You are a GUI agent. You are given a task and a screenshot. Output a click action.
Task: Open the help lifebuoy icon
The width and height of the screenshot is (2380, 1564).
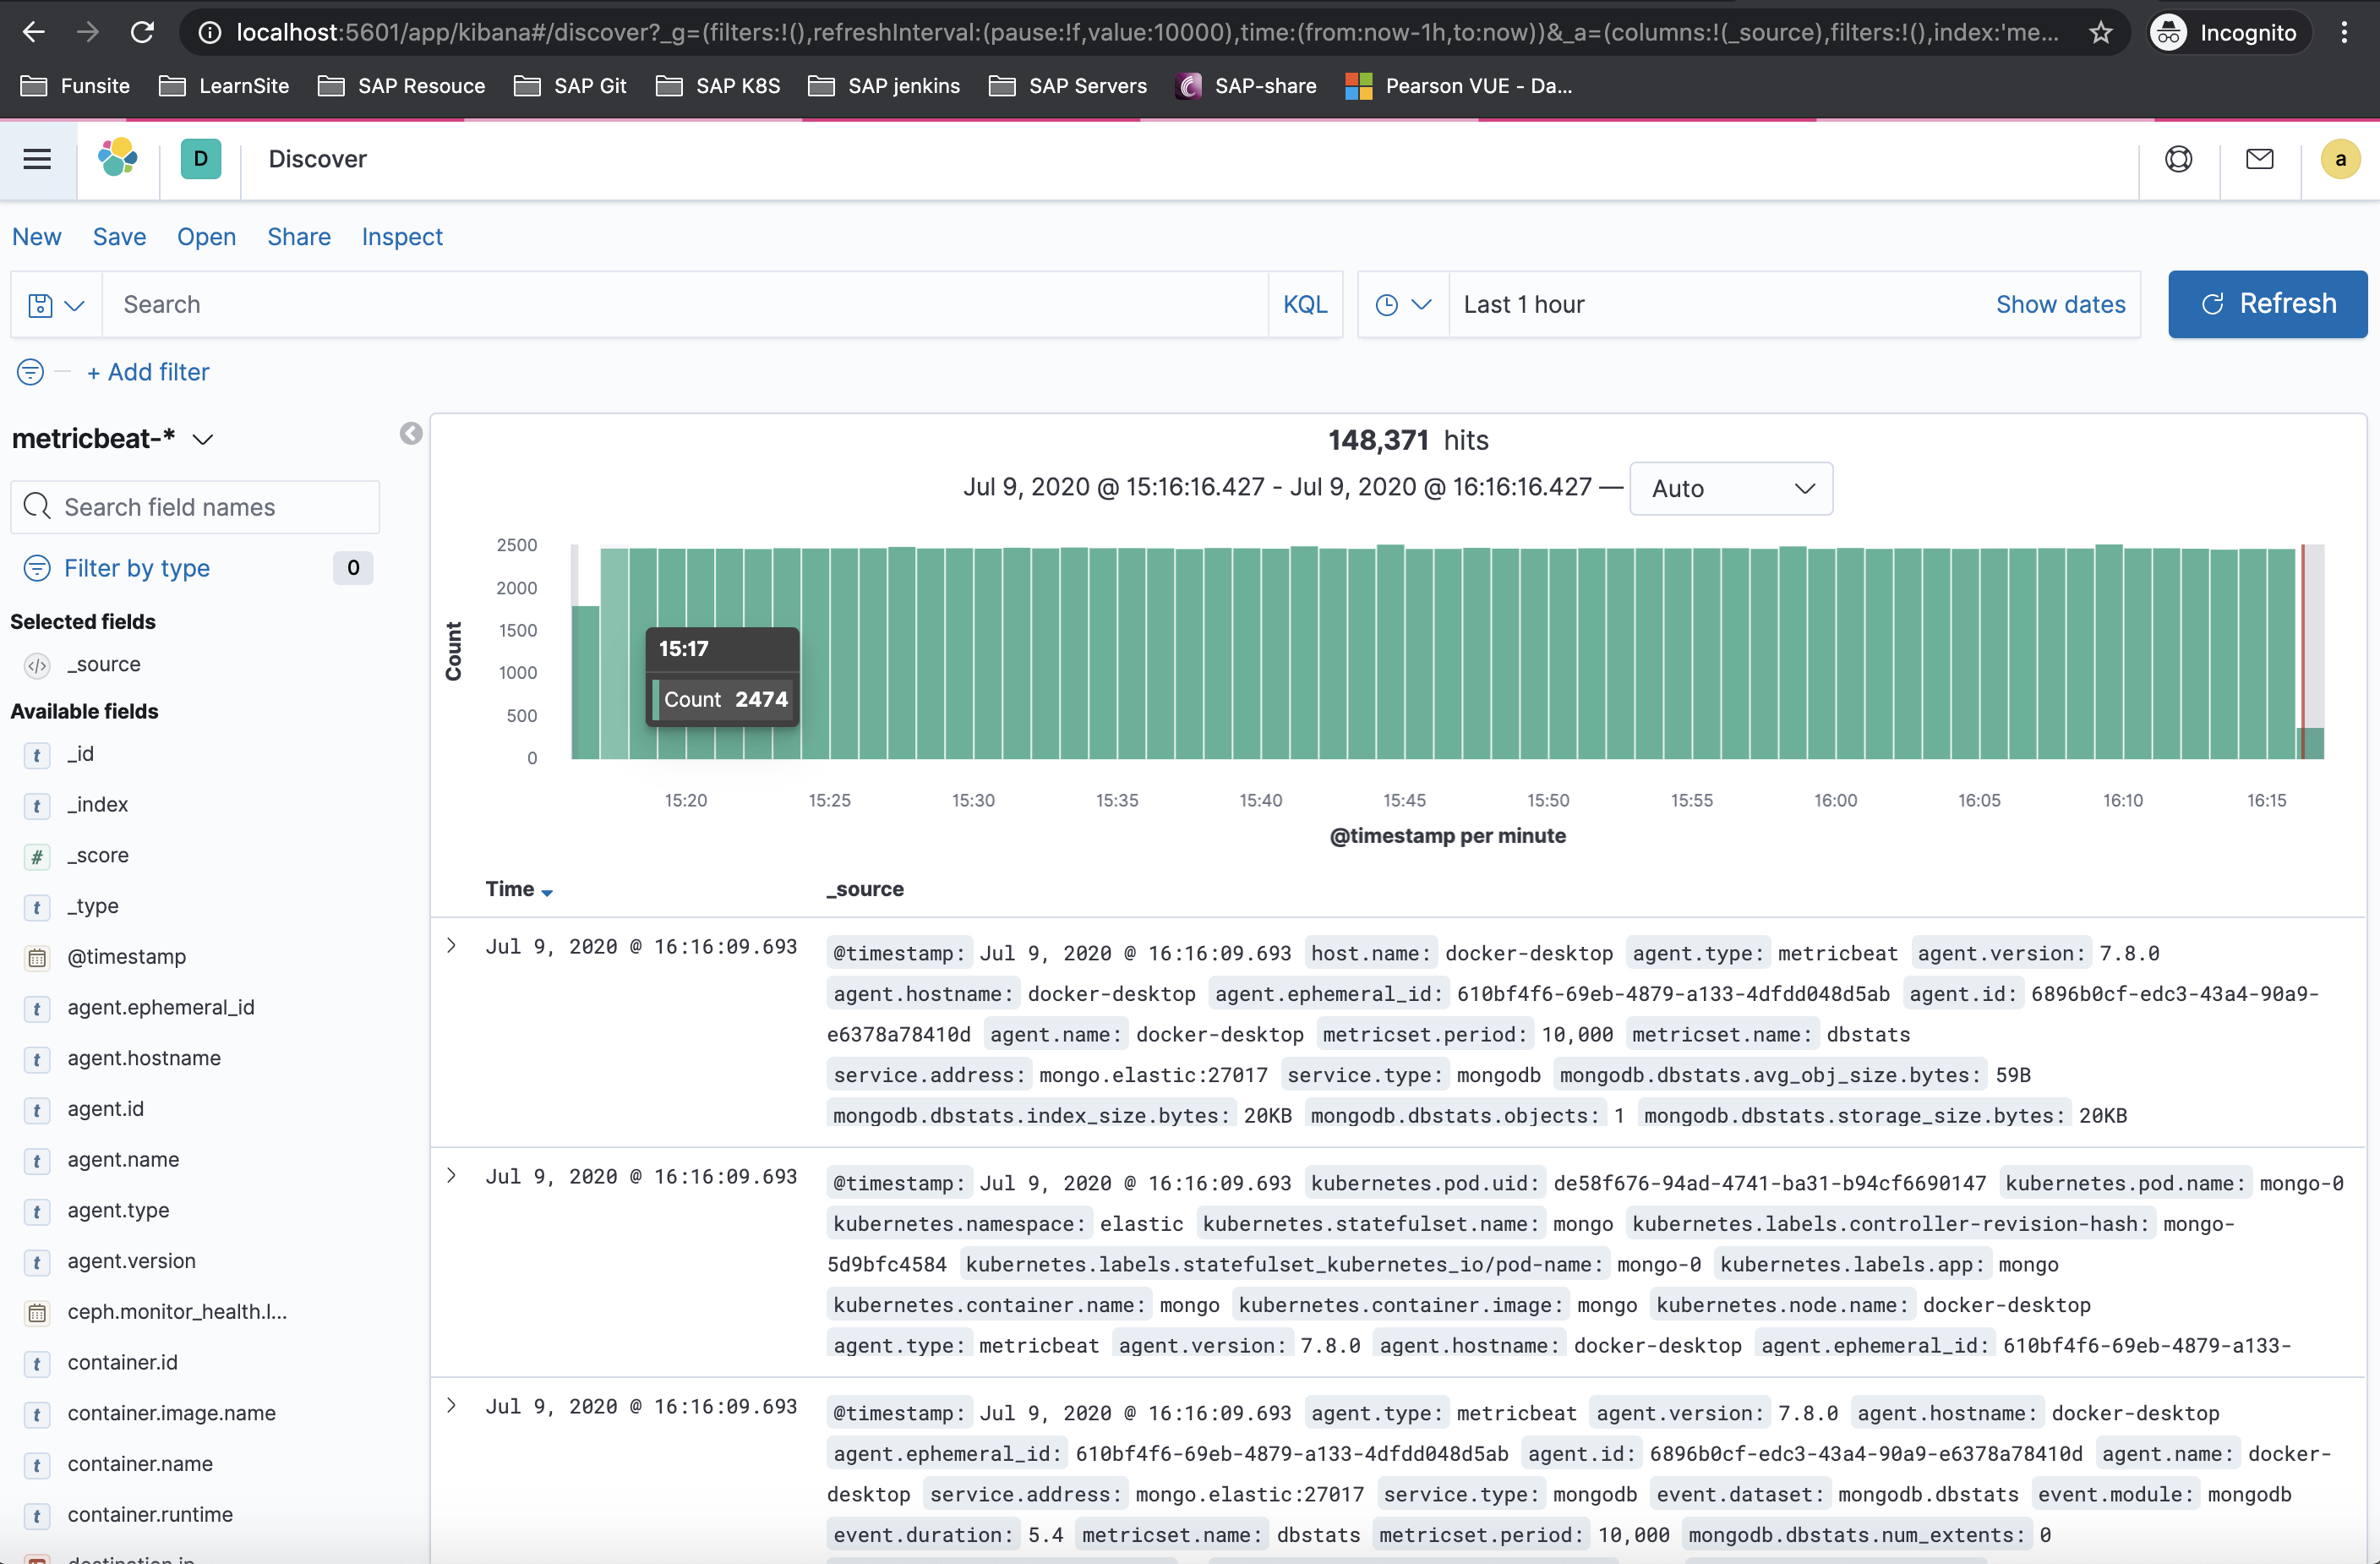(x=2178, y=159)
